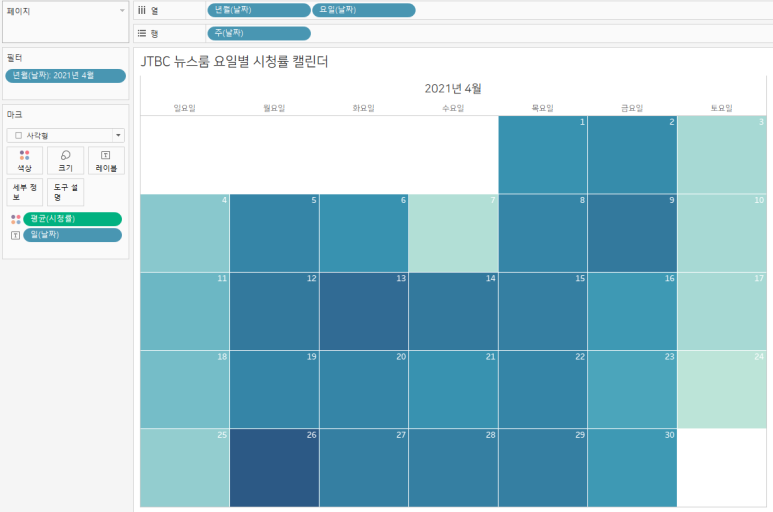773x512 pixels.
Task: Select the 년월(날짜) pill on Columns shelf
Action: [x=259, y=10]
